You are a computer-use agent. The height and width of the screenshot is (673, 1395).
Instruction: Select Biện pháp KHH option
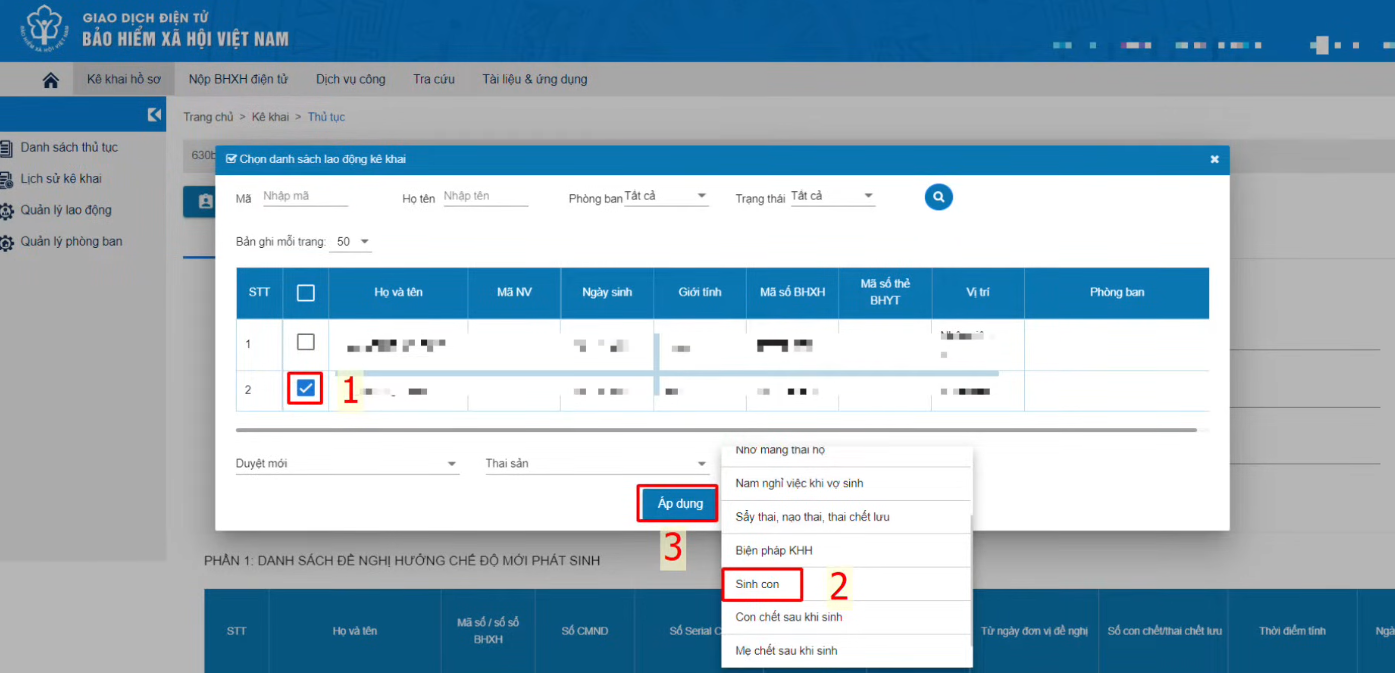[x=846, y=551]
